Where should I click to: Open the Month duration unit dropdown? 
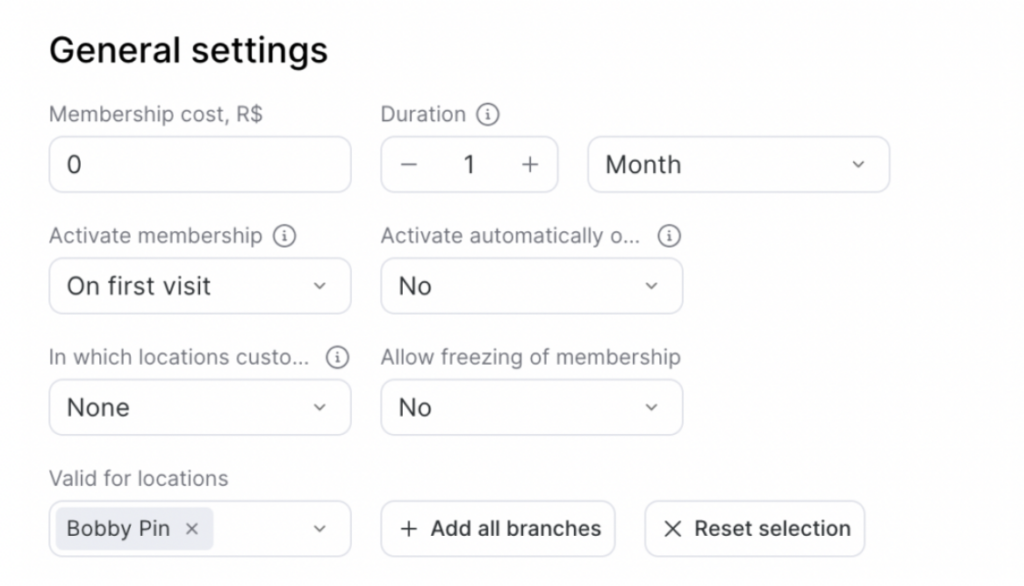coord(738,165)
